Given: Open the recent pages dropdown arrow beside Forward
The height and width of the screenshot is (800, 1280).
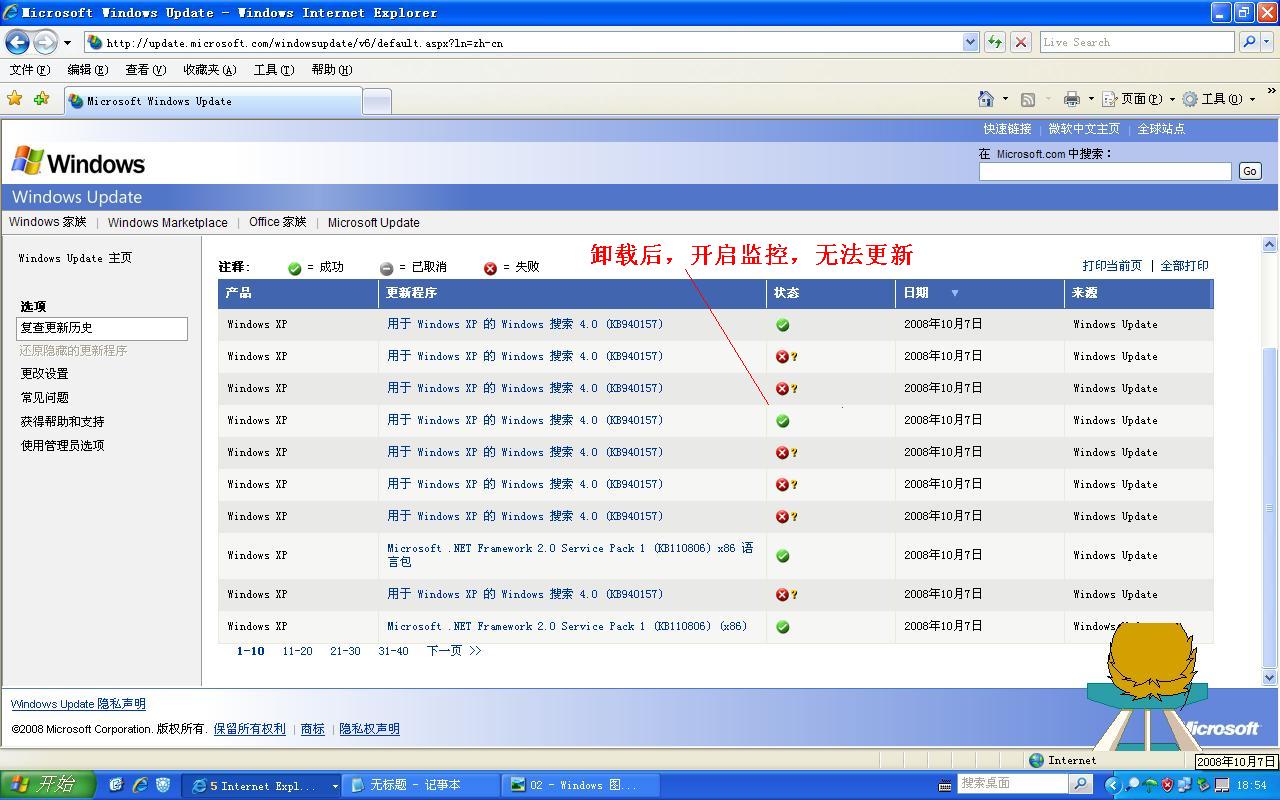Looking at the screenshot, I should click(67, 43).
